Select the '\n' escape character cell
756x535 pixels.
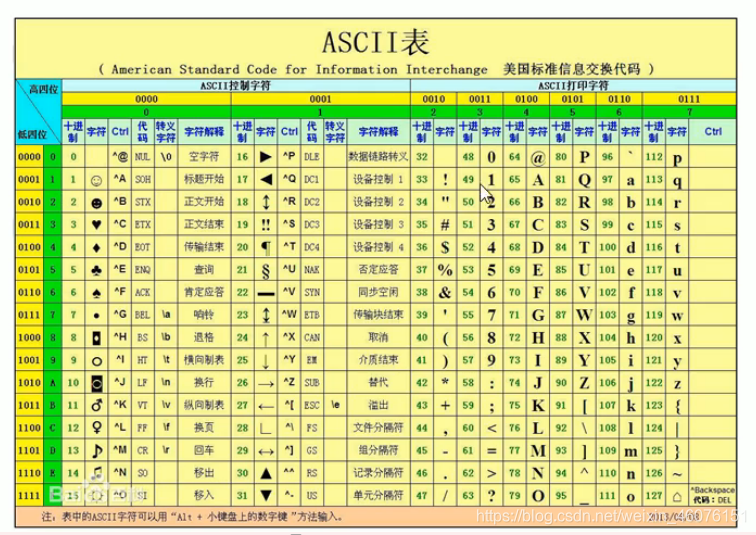click(166, 383)
